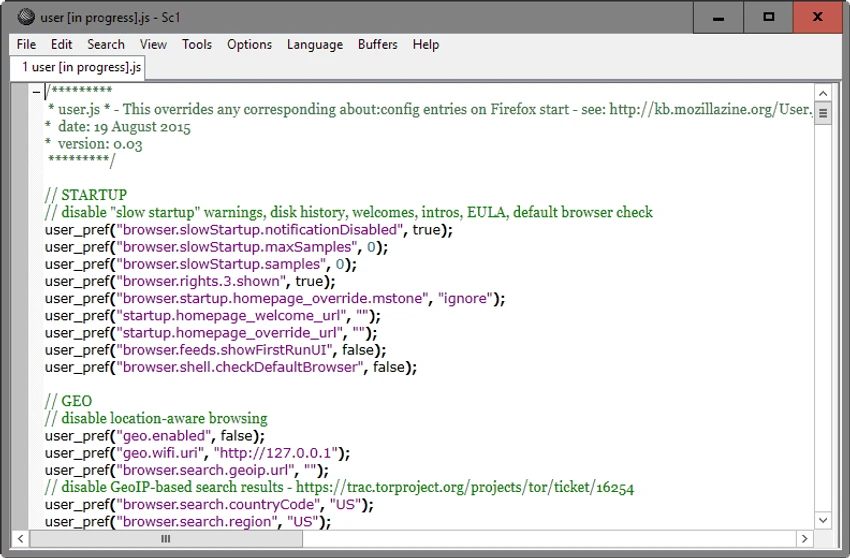This screenshot has height=558, width=850.
Task: Click "browser.slowStartup.notificationDisabled" string
Action: pyautogui.click(x=260, y=230)
